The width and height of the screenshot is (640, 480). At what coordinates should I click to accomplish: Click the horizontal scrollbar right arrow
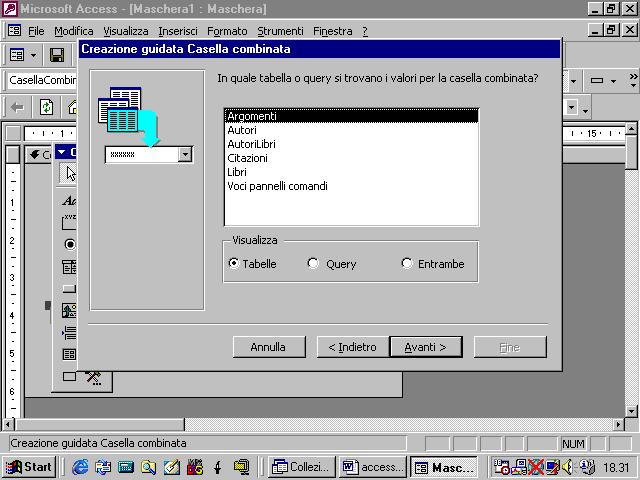tap(619, 424)
